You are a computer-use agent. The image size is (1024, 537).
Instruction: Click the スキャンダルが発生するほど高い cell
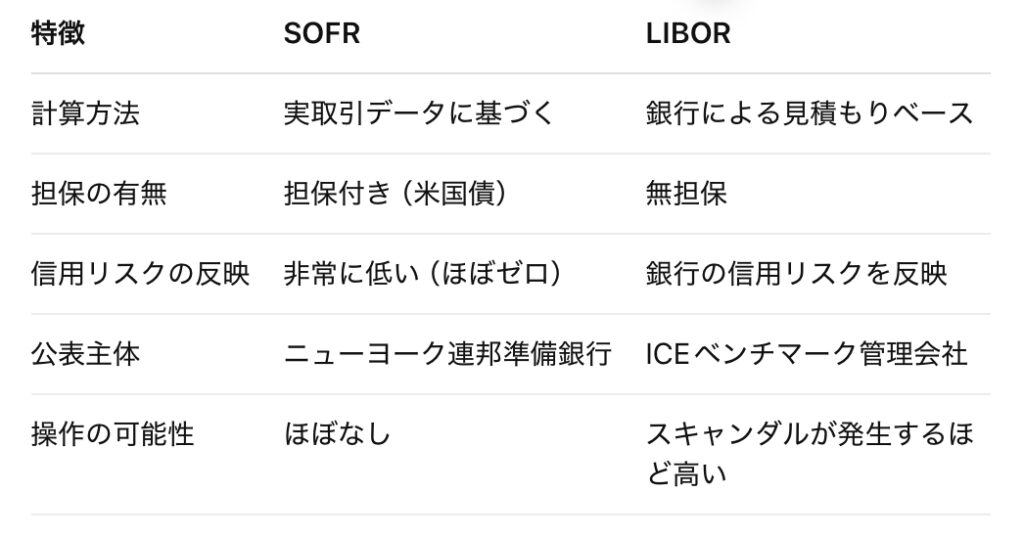point(809,452)
